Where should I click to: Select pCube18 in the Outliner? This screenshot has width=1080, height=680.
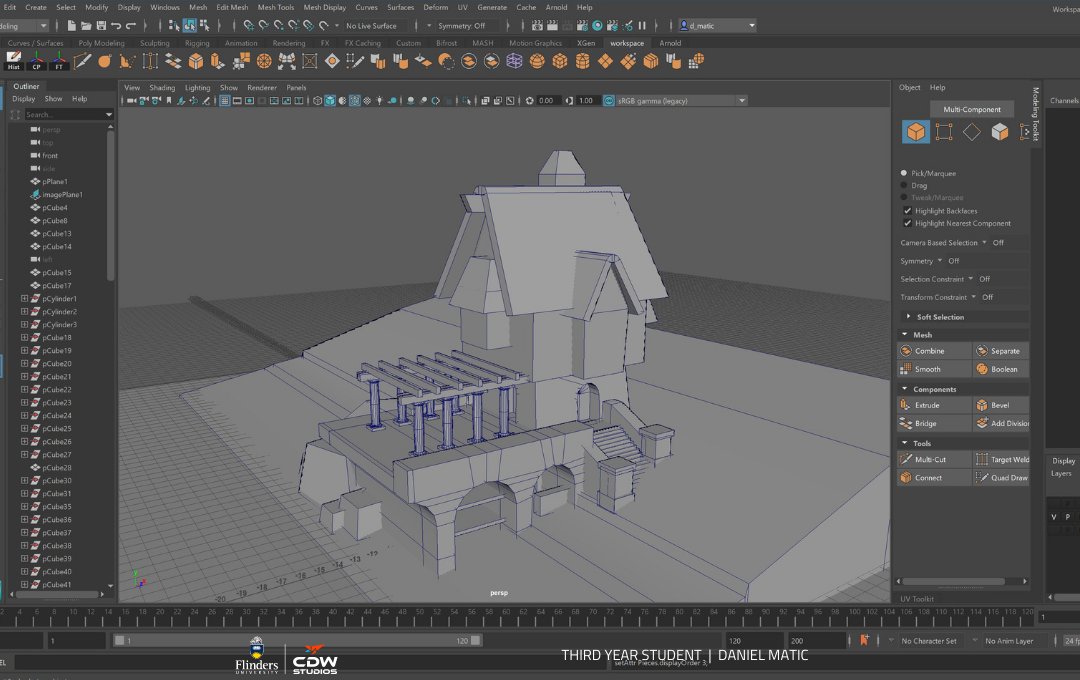point(56,338)
